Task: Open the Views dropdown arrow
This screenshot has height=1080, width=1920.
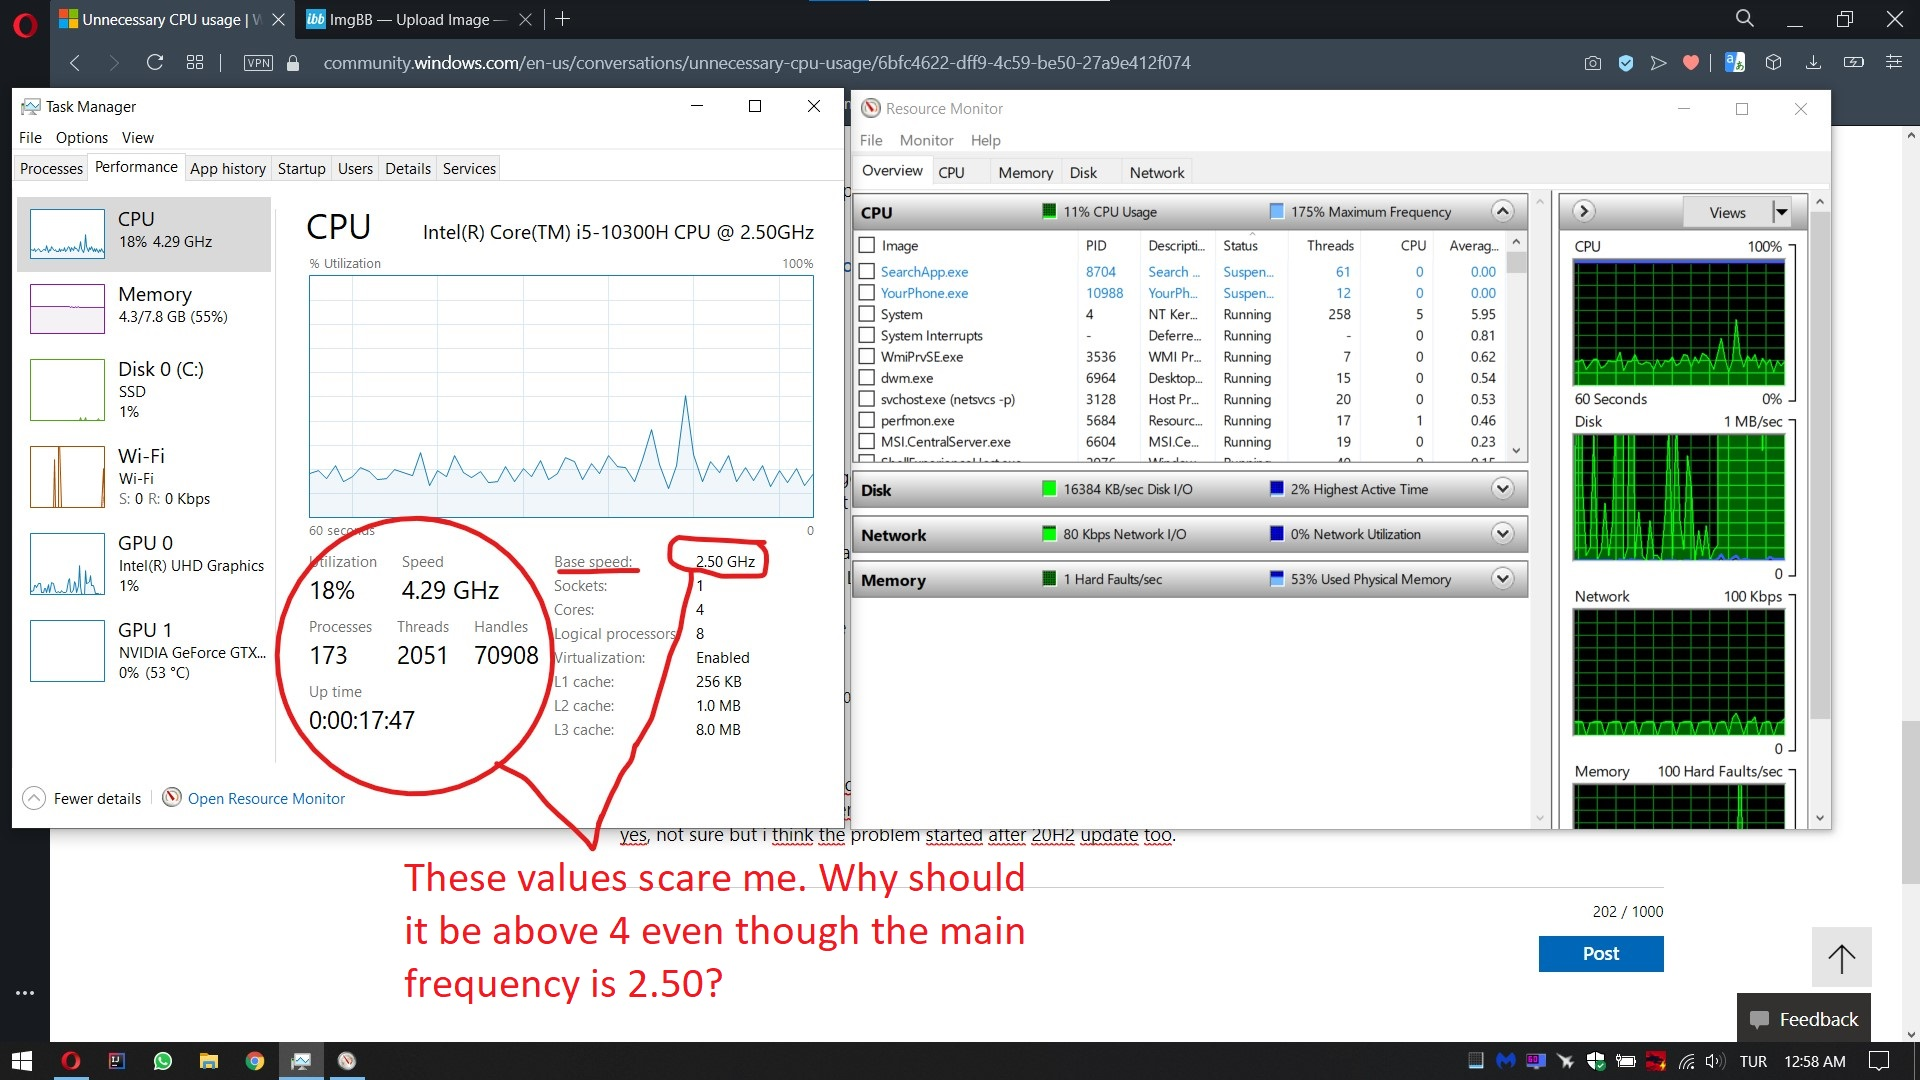Action: 1781,212
